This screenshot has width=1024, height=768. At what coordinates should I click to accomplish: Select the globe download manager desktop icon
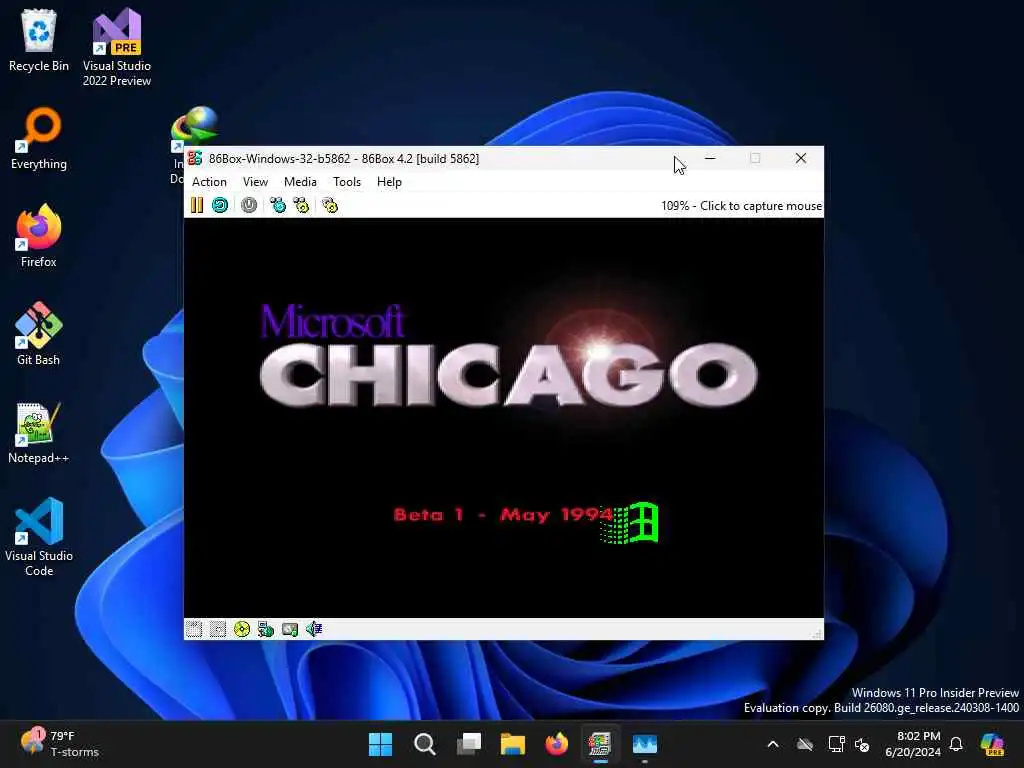point(194,125)
